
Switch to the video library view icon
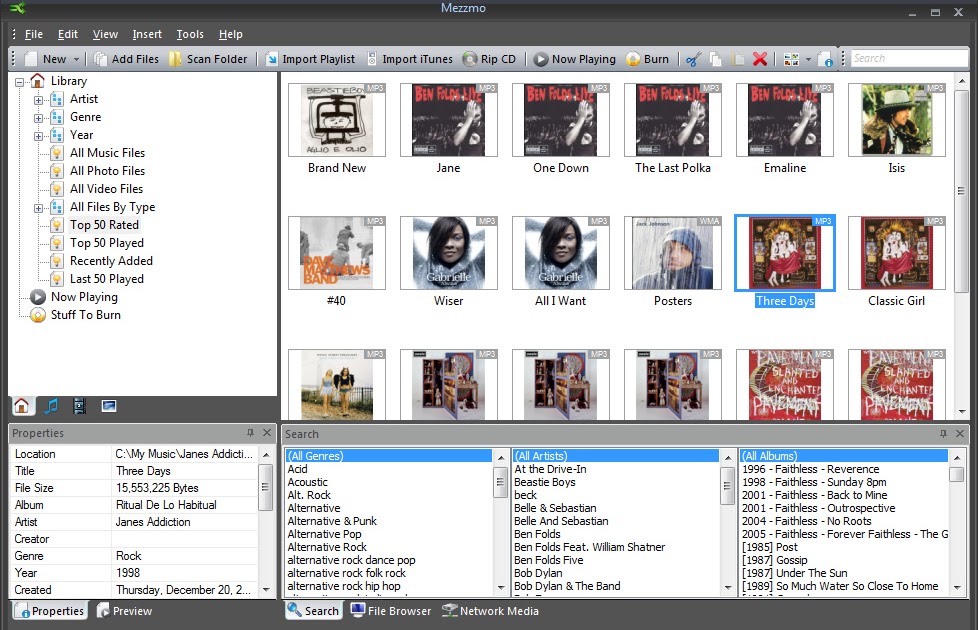click(79, 406)
